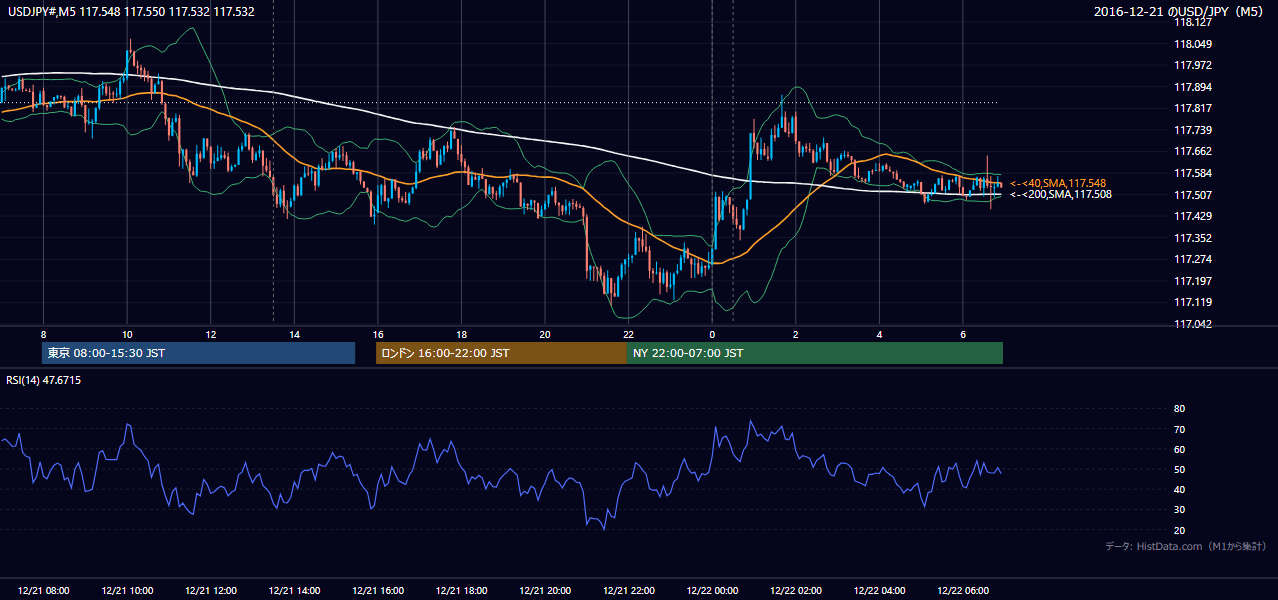
Task: Select the 40 SMA 117.548 label
Action: pyautogui.click(x=1058, y=183)
